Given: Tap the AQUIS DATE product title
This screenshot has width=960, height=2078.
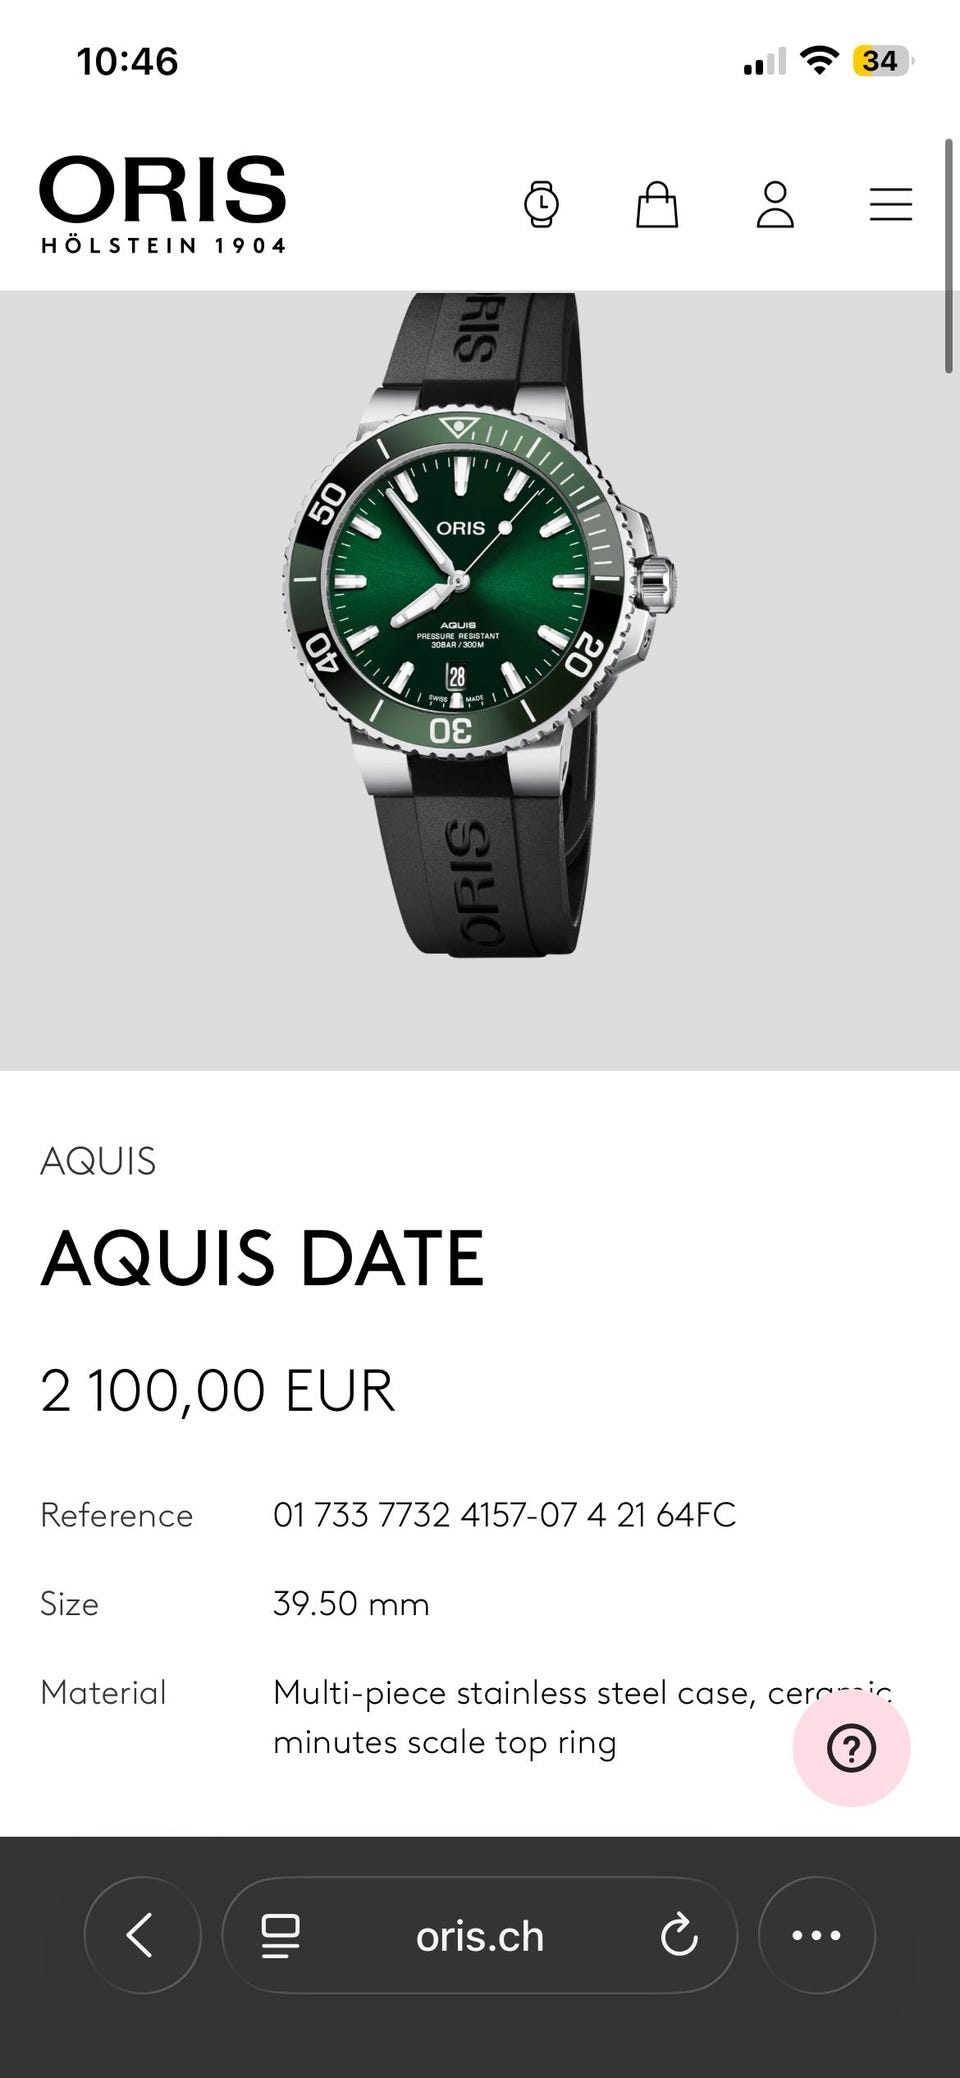Looking at the screenshot, I should click(262, 1258).
